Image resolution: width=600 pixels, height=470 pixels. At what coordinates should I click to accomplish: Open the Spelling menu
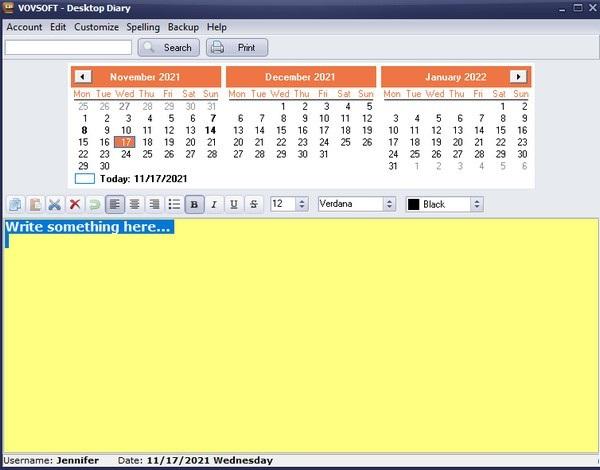pyautogui.click(x=143, y=27)
